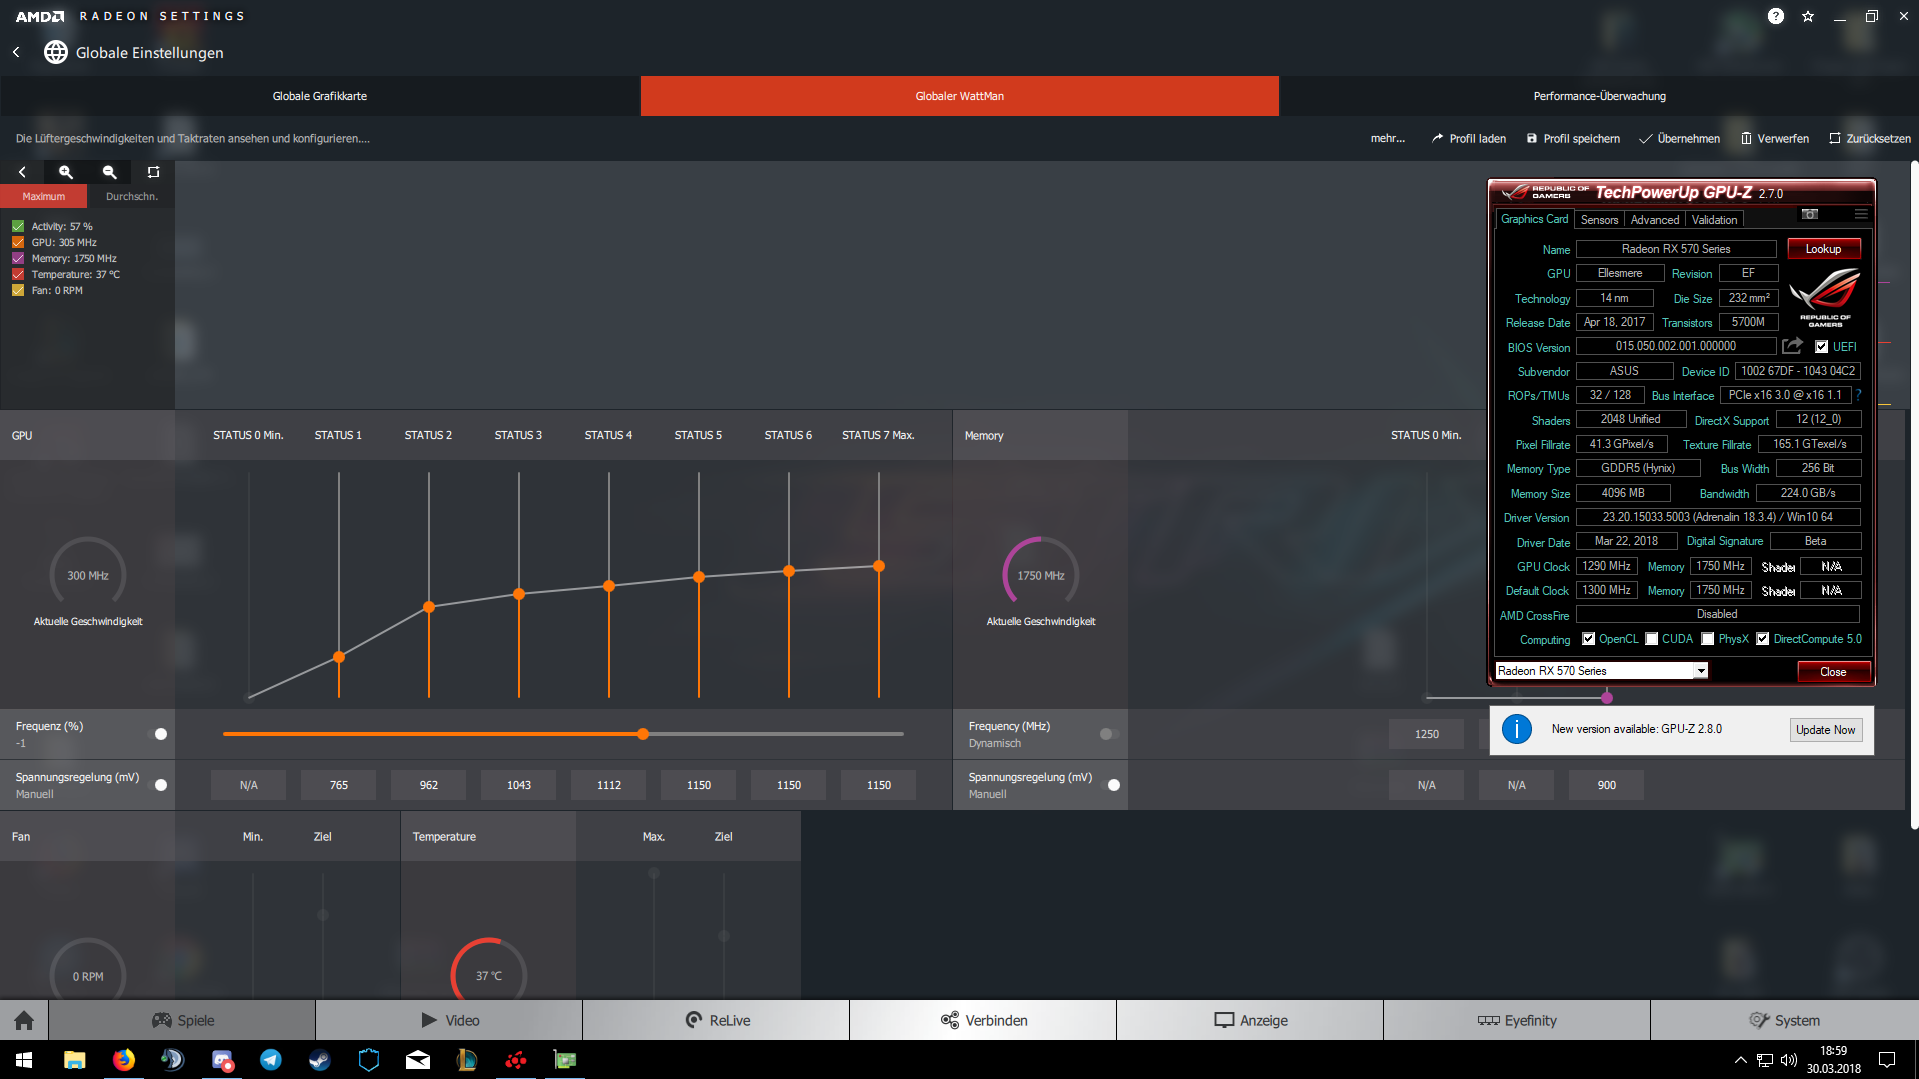Open Firefox from taskbar

[124, 1060]
